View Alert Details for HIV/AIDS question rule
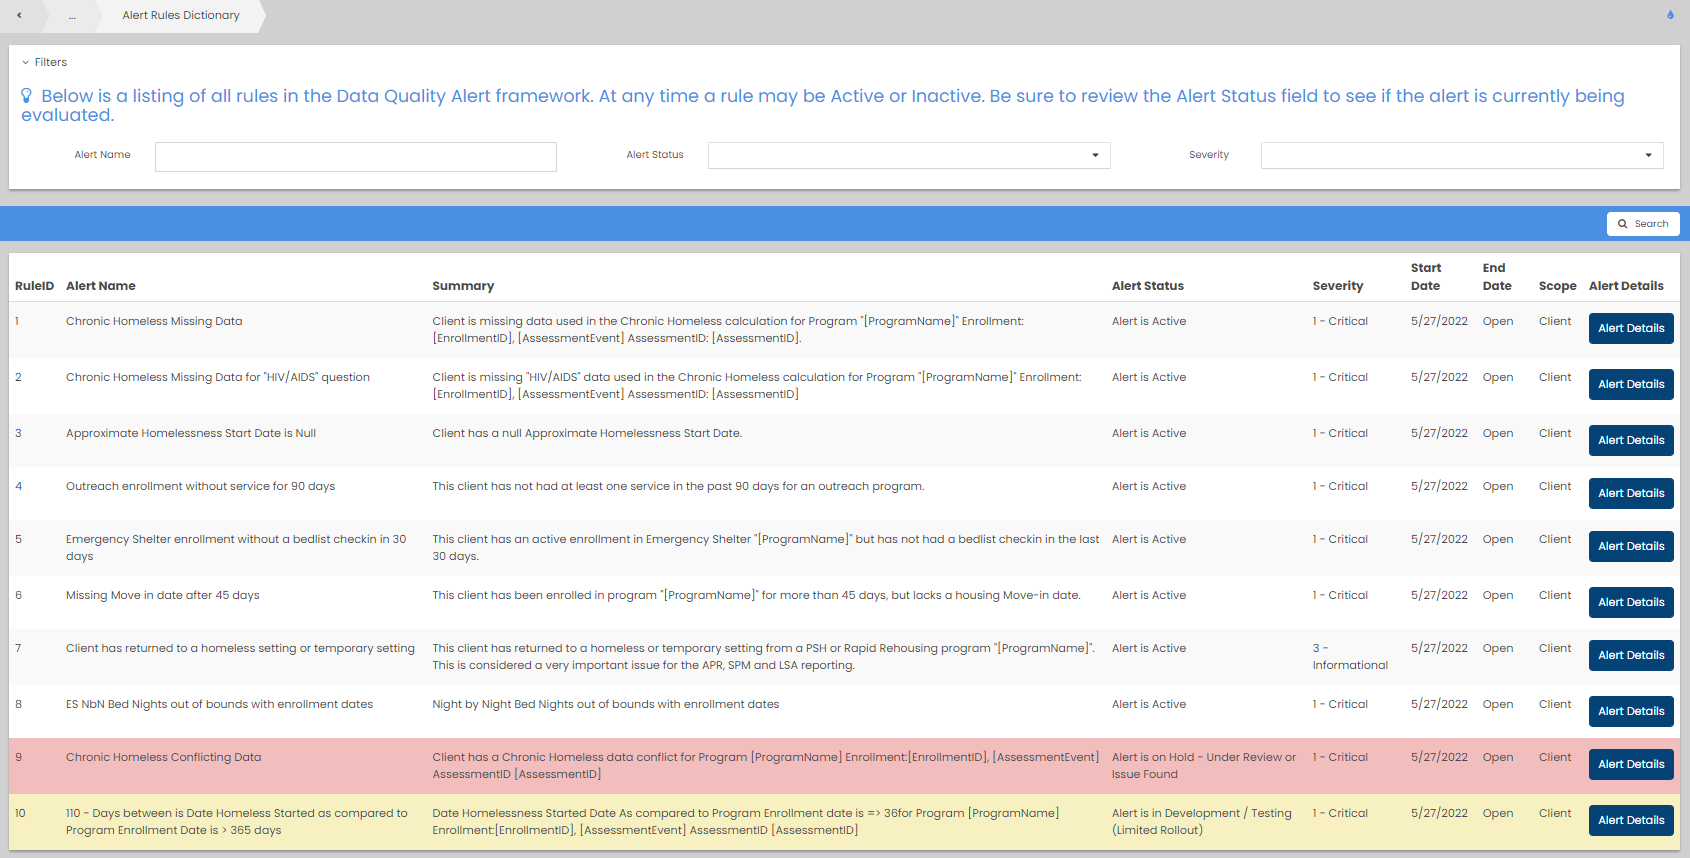This screenshot has width=1690, height=858. [x=1630, y=385]
